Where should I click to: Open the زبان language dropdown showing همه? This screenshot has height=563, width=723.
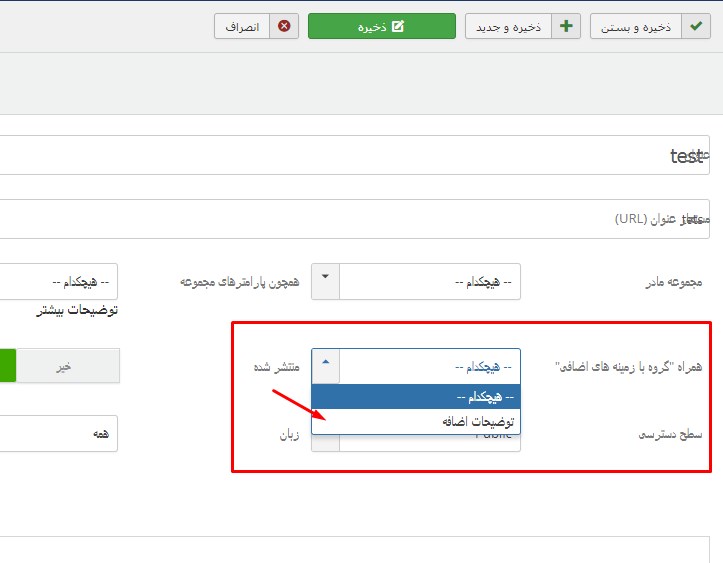coord(59,433)
